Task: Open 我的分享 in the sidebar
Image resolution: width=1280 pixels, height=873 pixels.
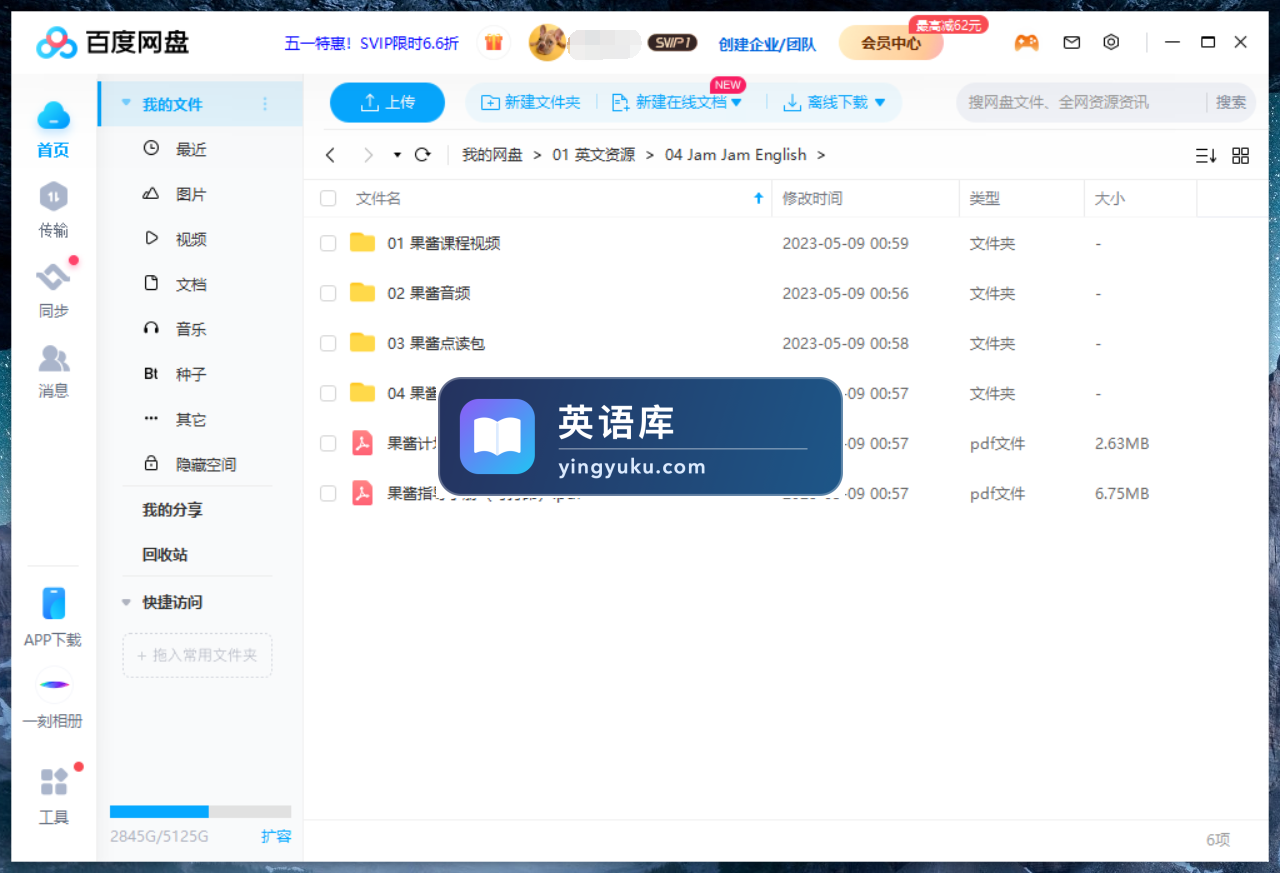Action: coord(172,510)
